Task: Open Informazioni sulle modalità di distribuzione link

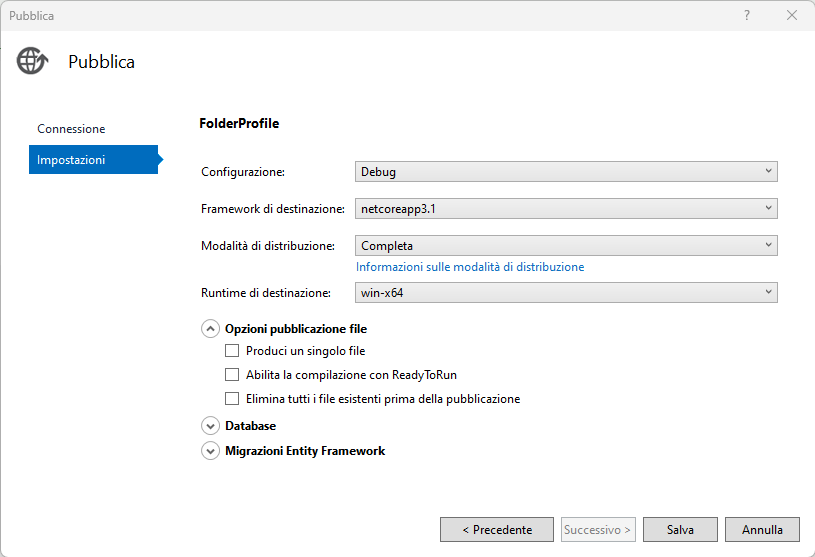Action: [470, 267]
